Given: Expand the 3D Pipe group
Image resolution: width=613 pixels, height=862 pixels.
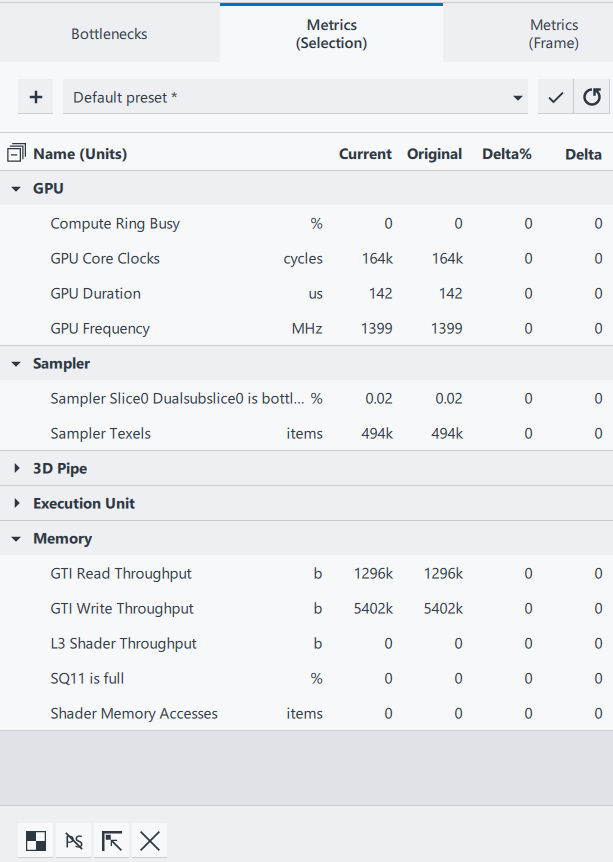Looking at the screenshot, I should 17,469.
